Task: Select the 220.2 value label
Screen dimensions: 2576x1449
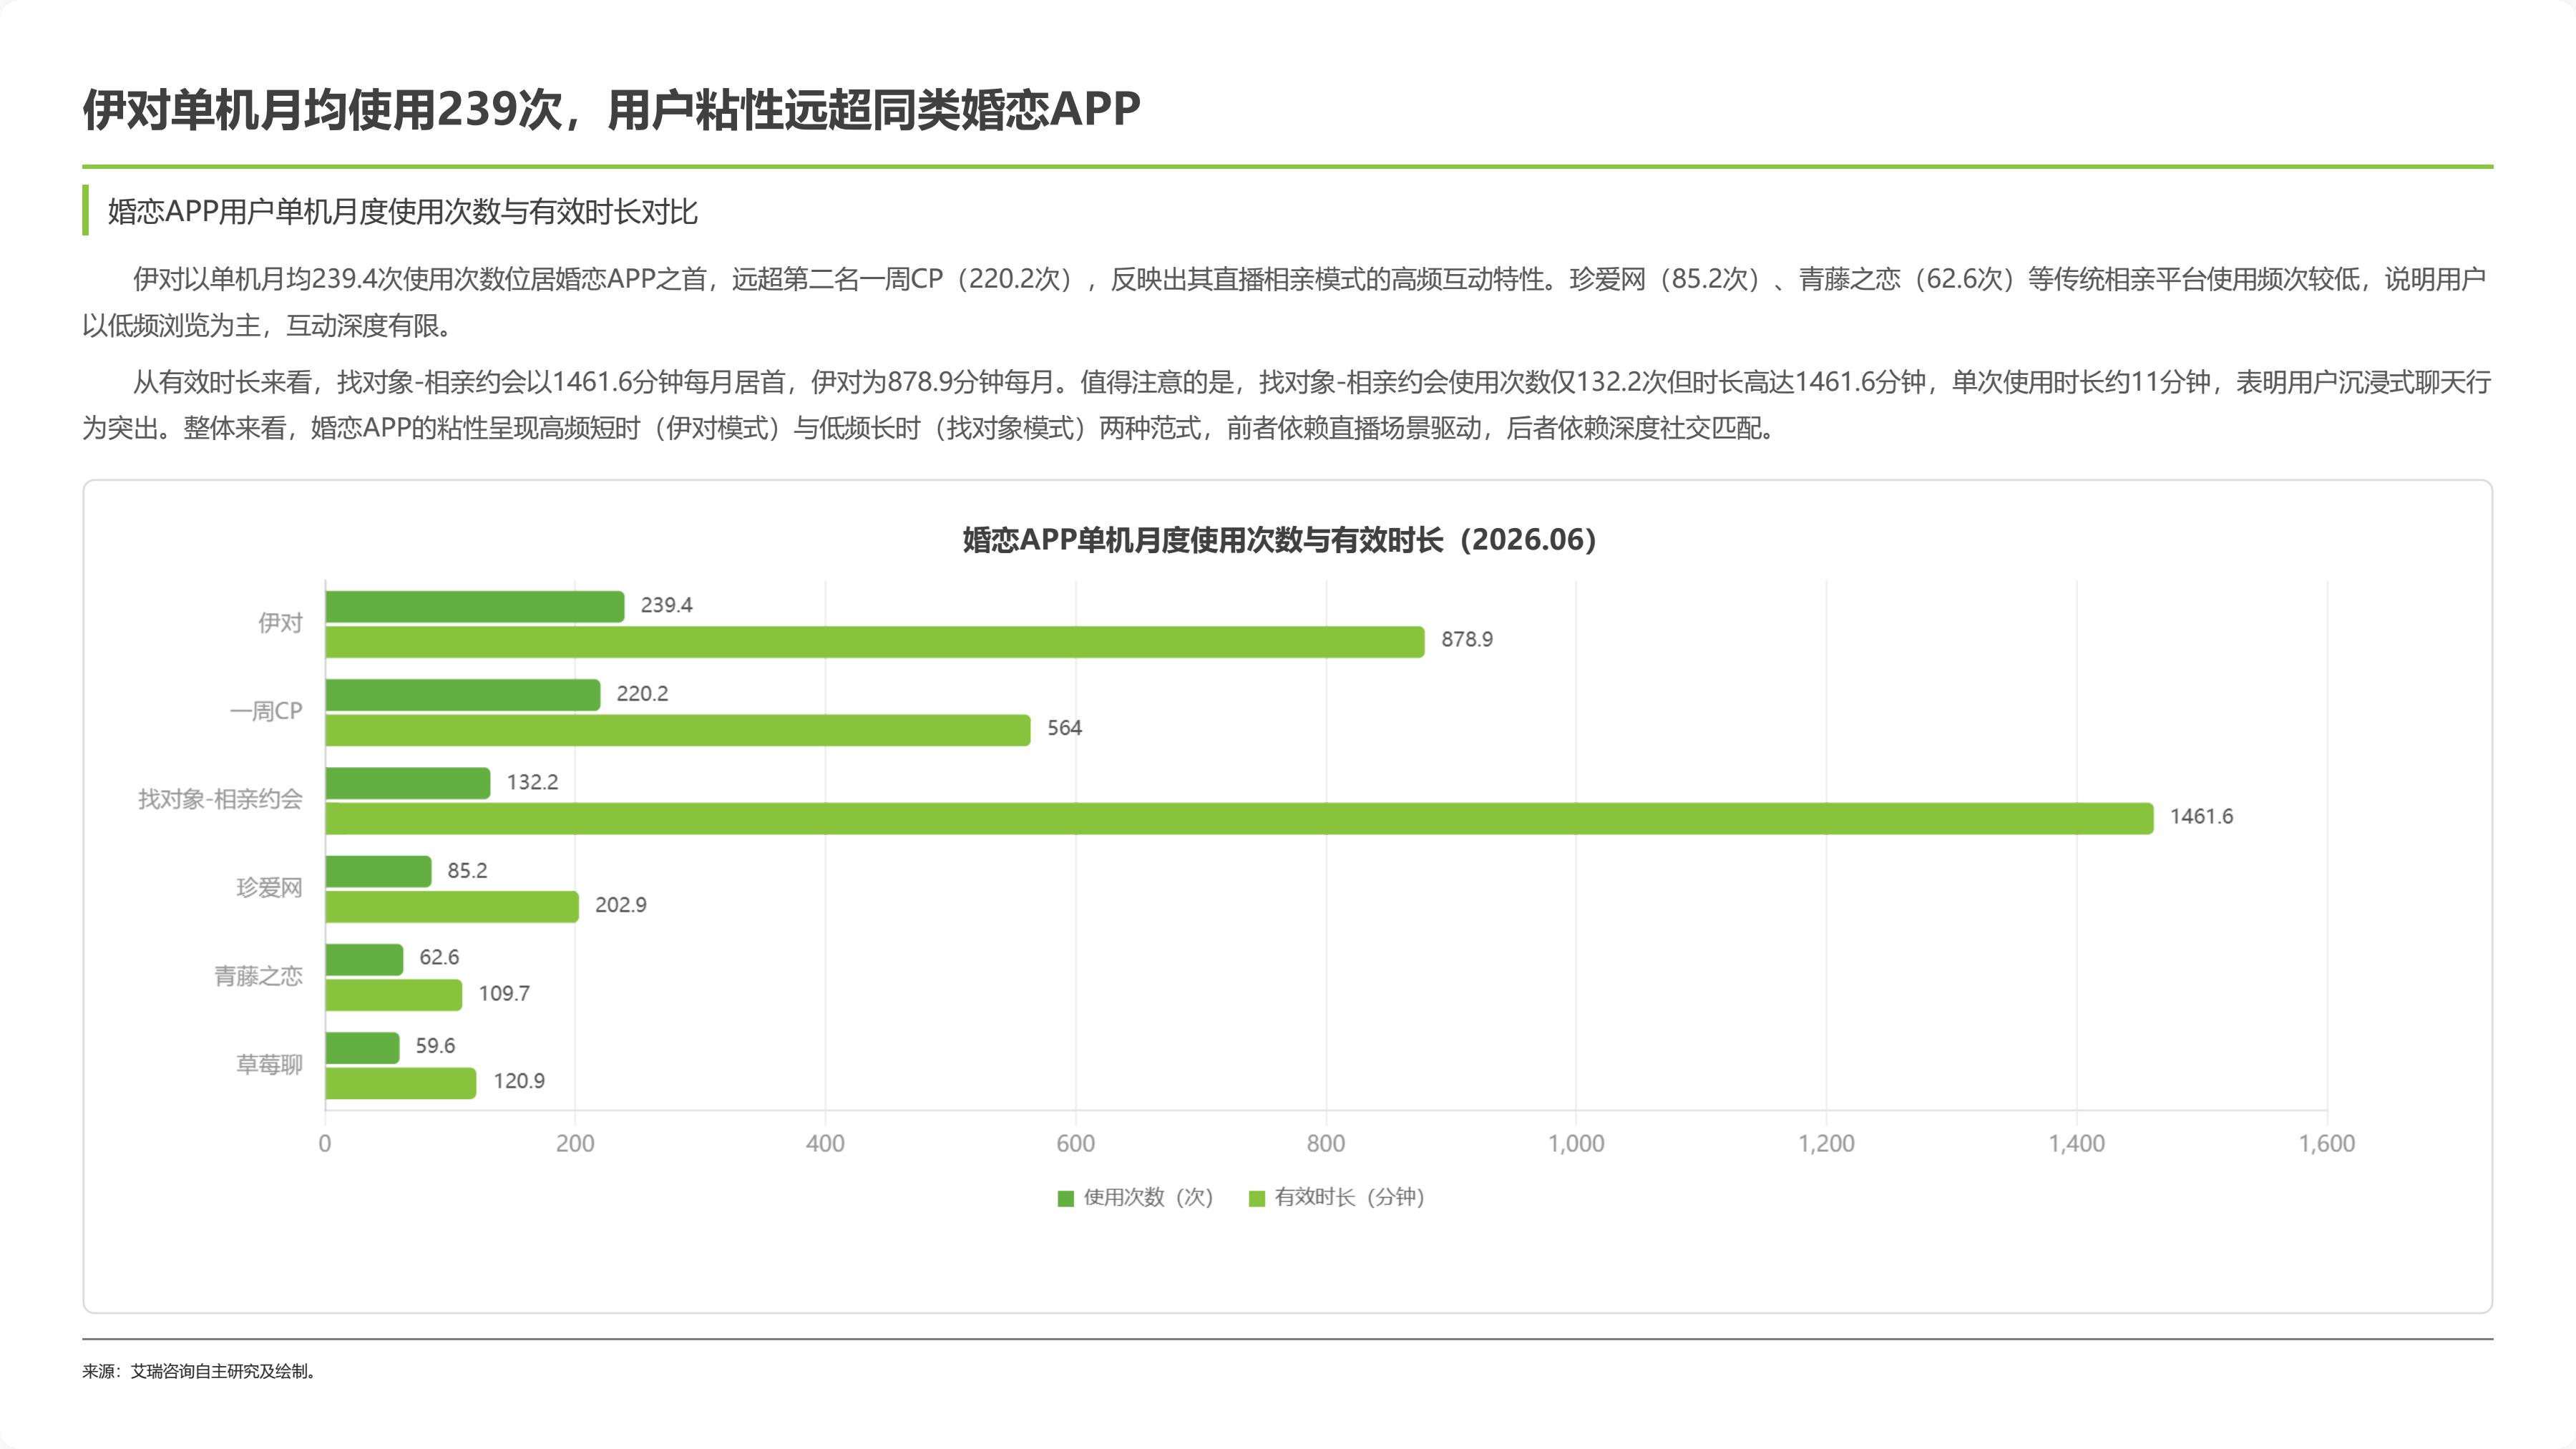Action: click(642, 694)
